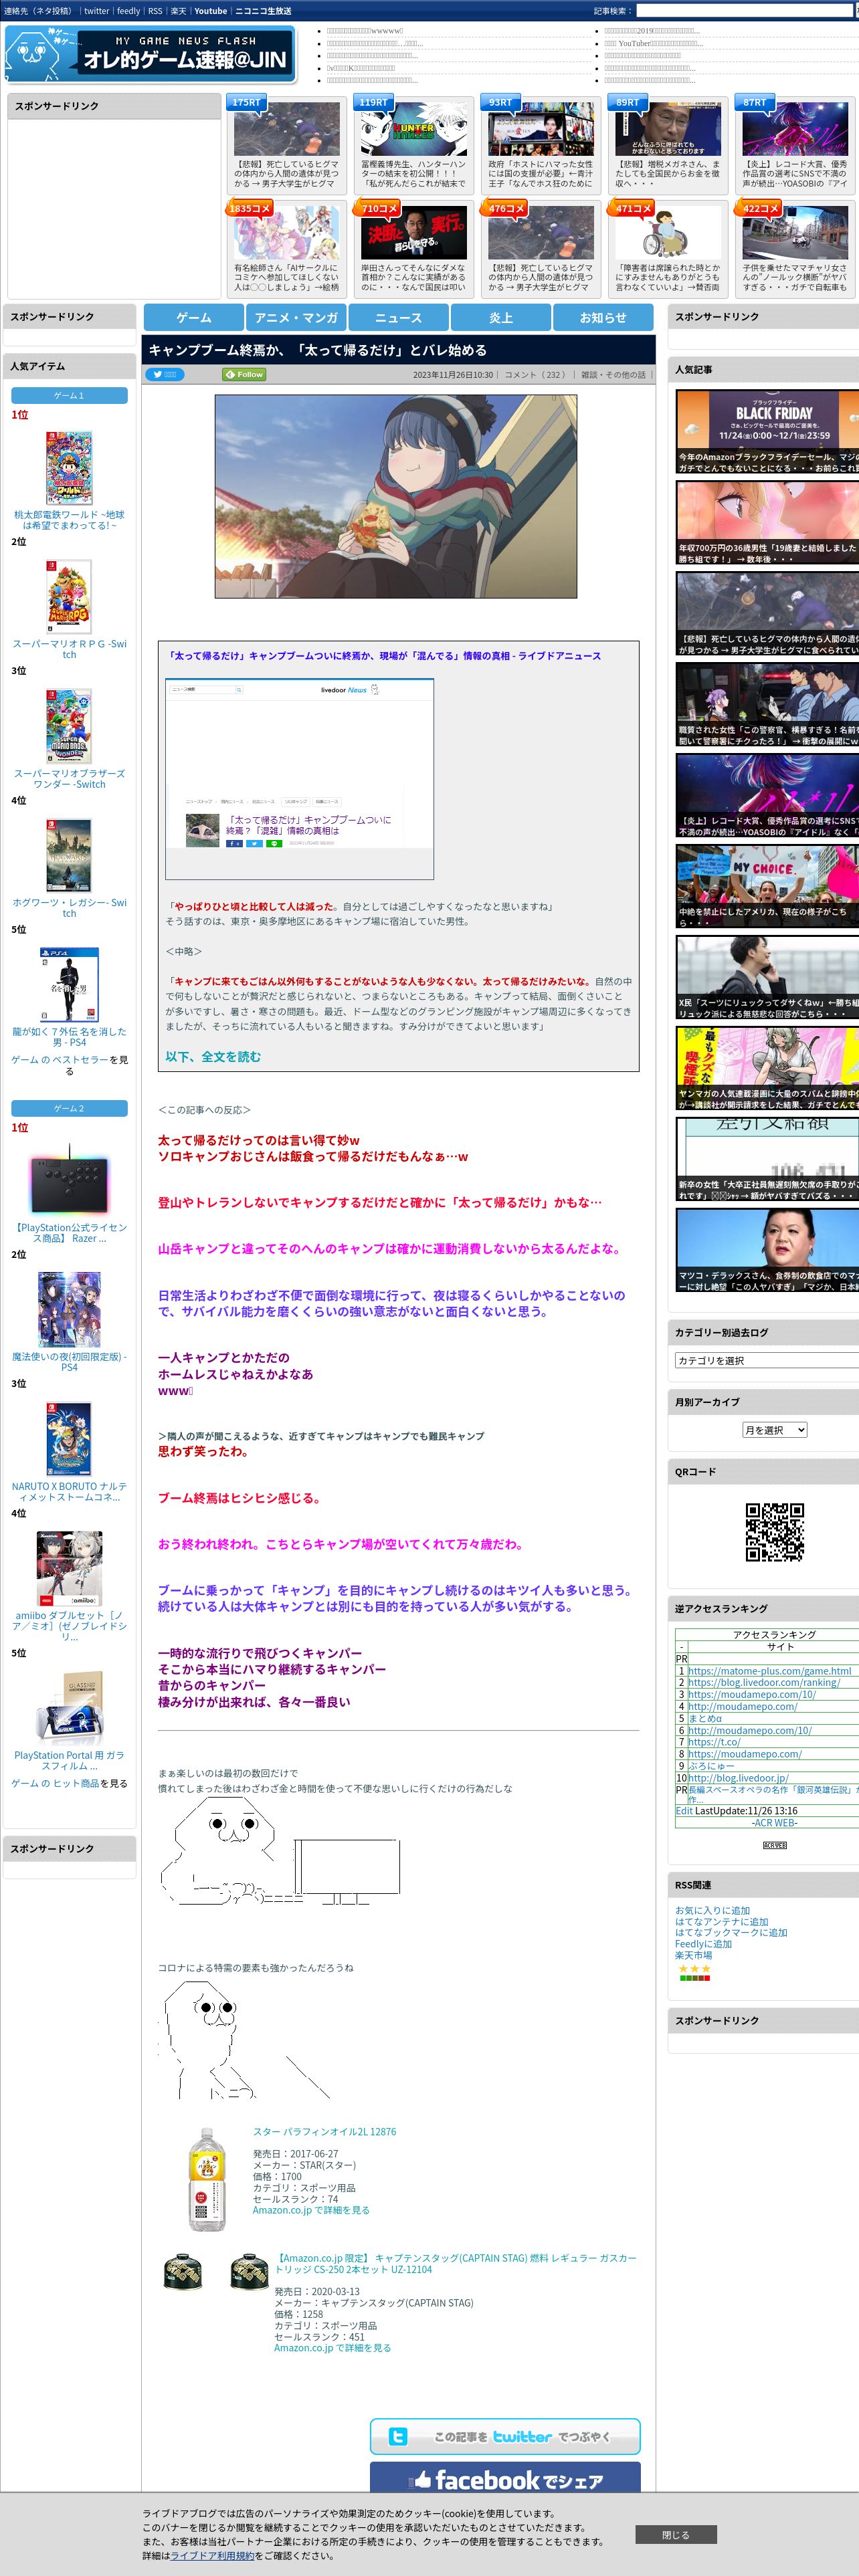The height and width of the screenshot is (2576, 859).
Task: Click the Edit link in access ranking
Action: coord(684,1810)
